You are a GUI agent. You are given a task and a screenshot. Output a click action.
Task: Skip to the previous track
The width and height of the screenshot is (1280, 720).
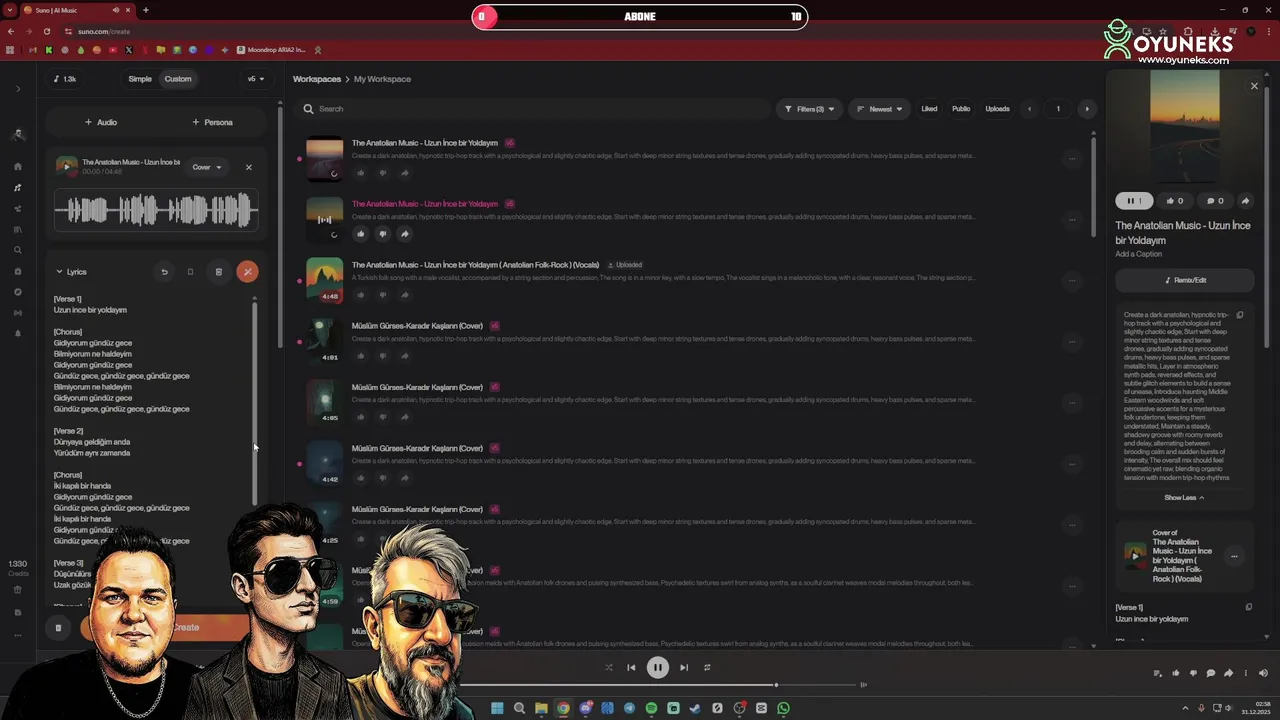pos(631,667)
